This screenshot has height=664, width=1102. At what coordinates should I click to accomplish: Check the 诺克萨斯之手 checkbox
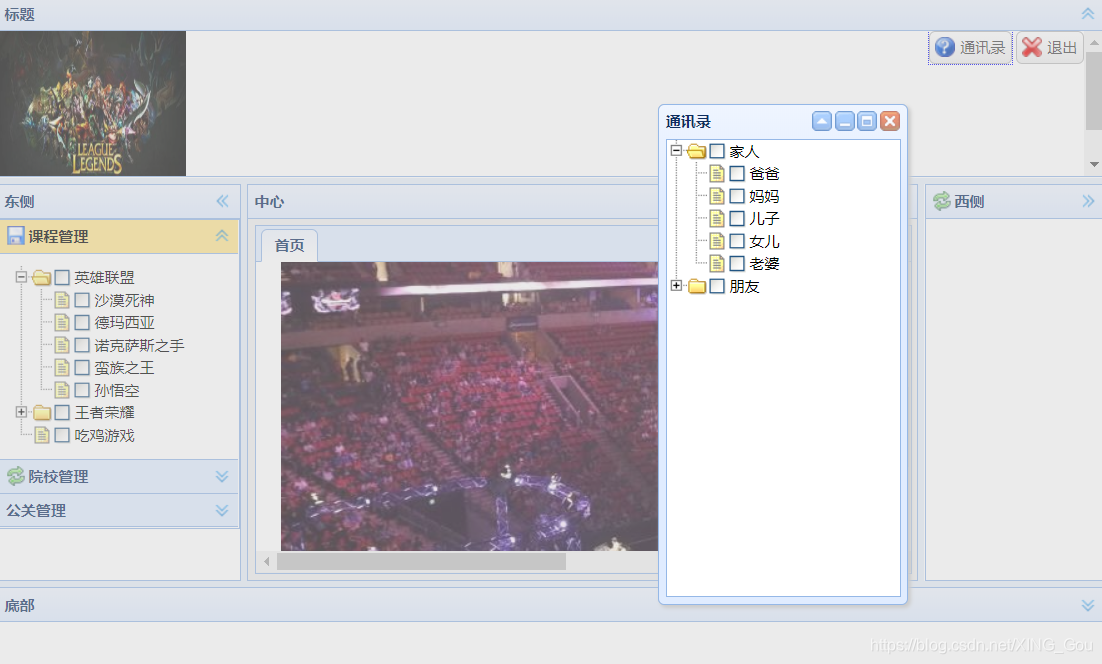pyautogui.click(x=82, y=345)
